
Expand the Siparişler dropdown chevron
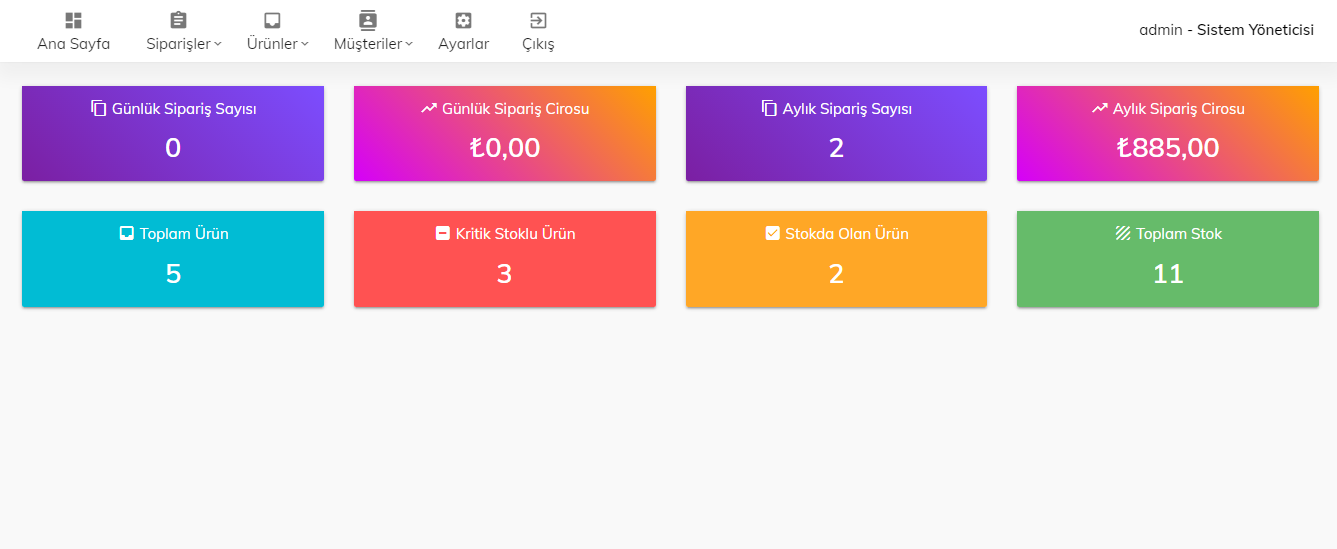point(218,44)
